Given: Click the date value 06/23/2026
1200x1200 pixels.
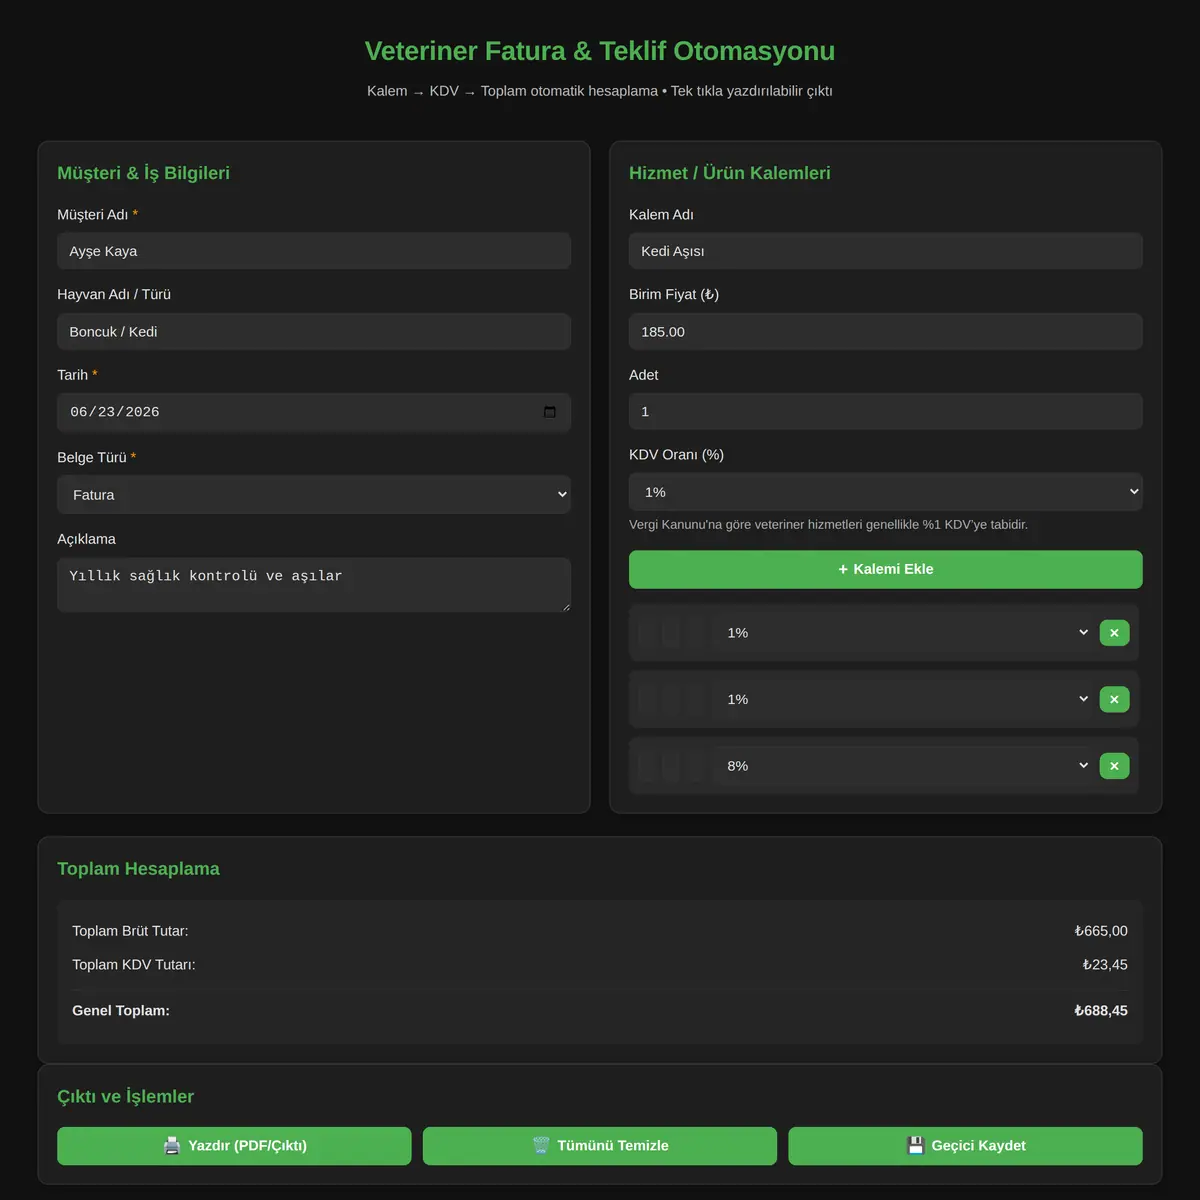Looking at the screenshot, I should point(115,412).
